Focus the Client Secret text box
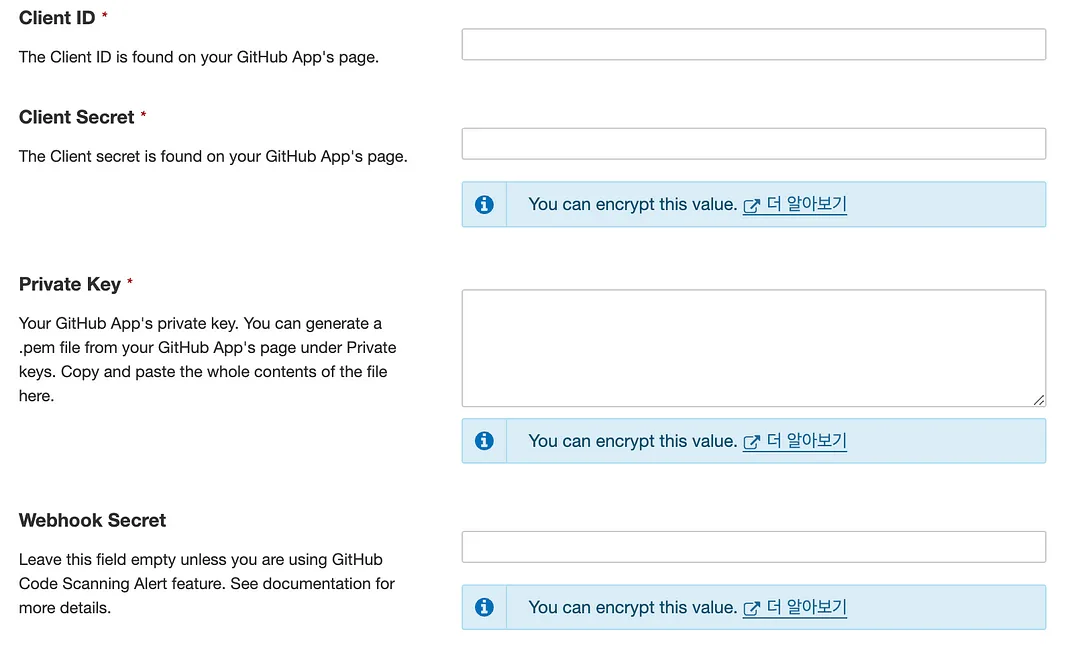Image resolution: width=1072 pixels, height=663 pixels. 753,143
